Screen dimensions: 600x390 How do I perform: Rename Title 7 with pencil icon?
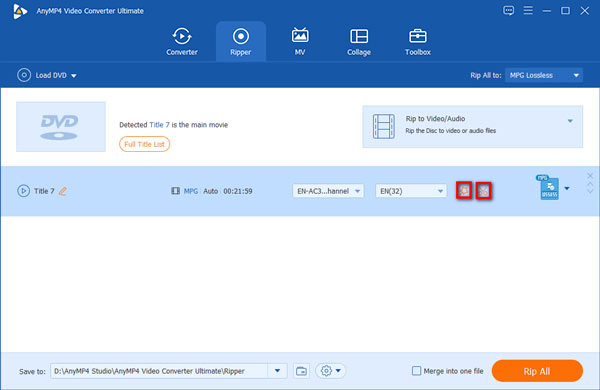(63, 191)
